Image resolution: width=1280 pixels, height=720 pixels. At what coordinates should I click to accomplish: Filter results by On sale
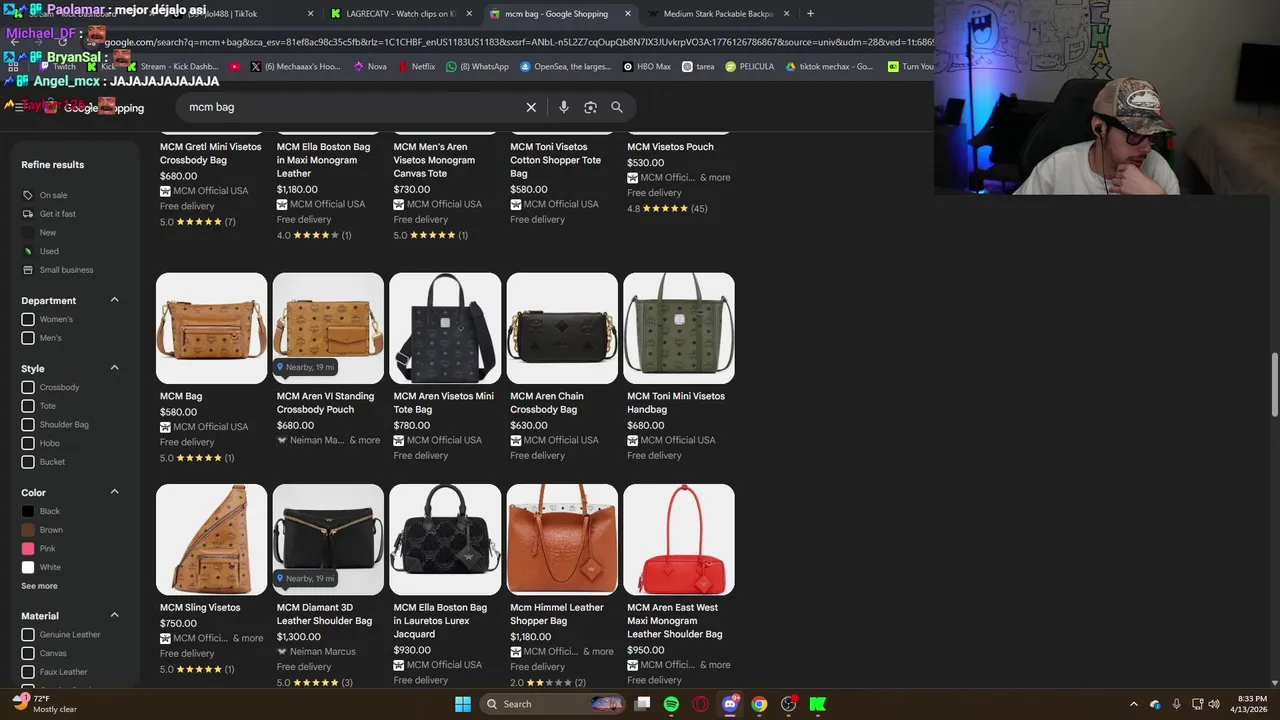click(x=45, y=195)
